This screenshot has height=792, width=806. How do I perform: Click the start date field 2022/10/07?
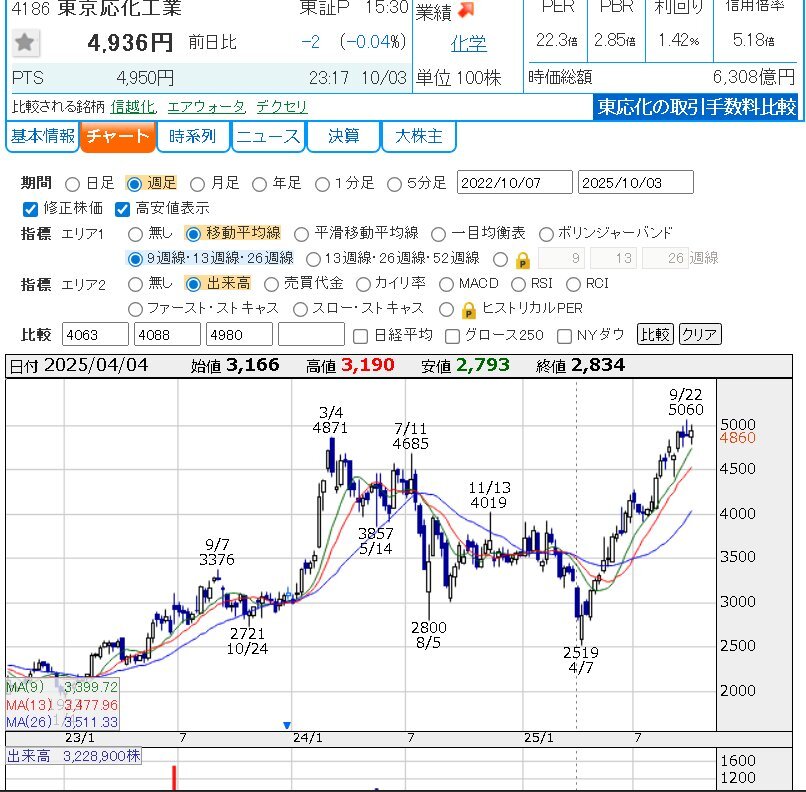coord(515,182)
